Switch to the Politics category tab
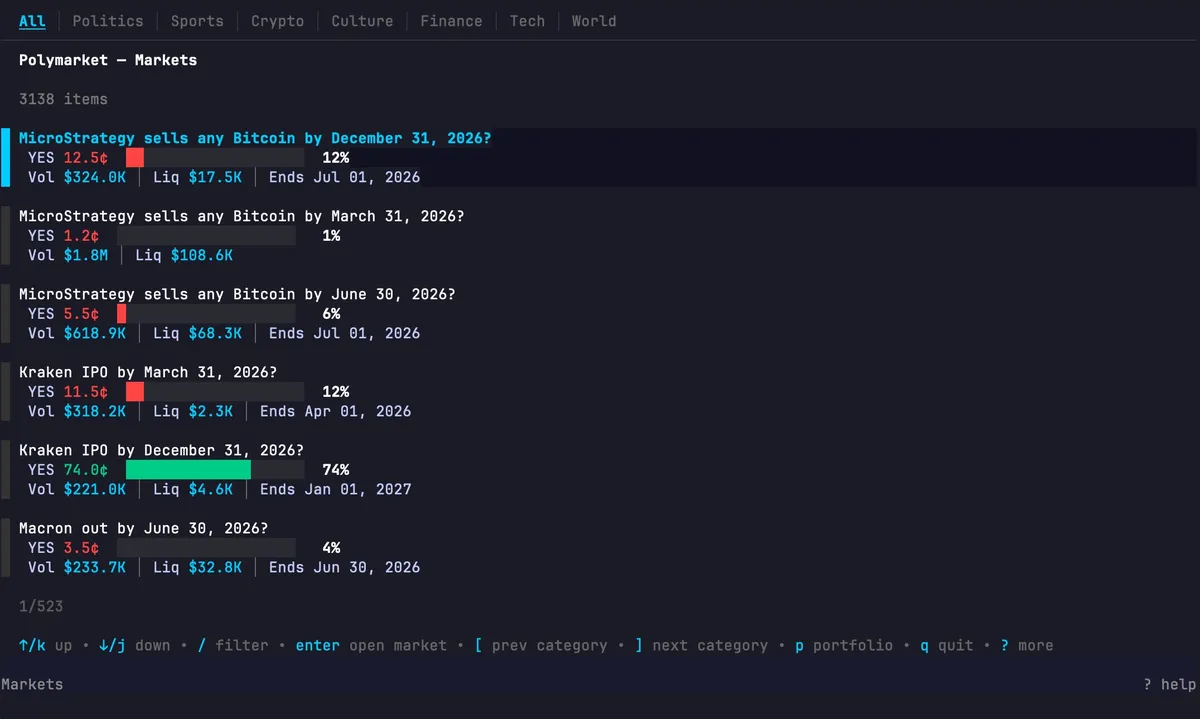The height and width of the screenshot is (719, 1200). pyautogui.click(x=108, y=21)
